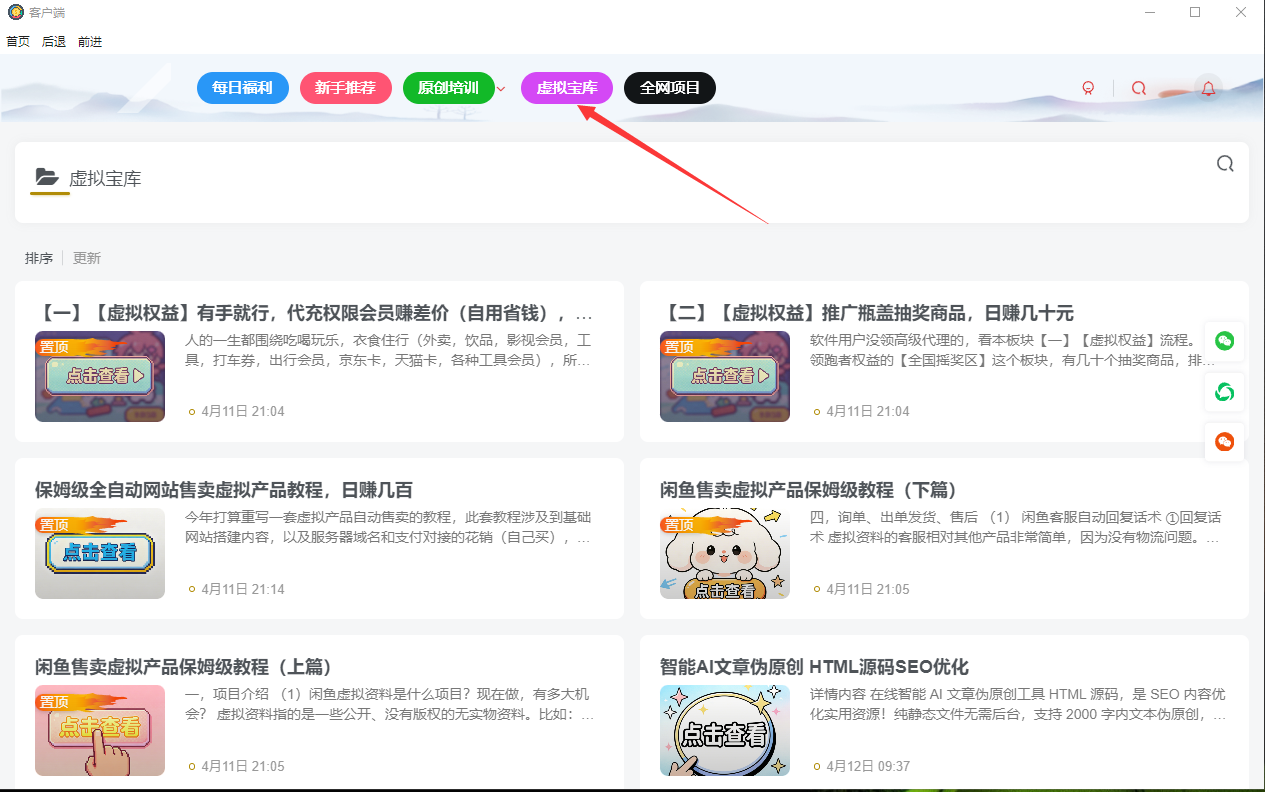Click the orange WeChat official account icon
This screenshot has height=792, width=1265.
(x=1224, y=441)
